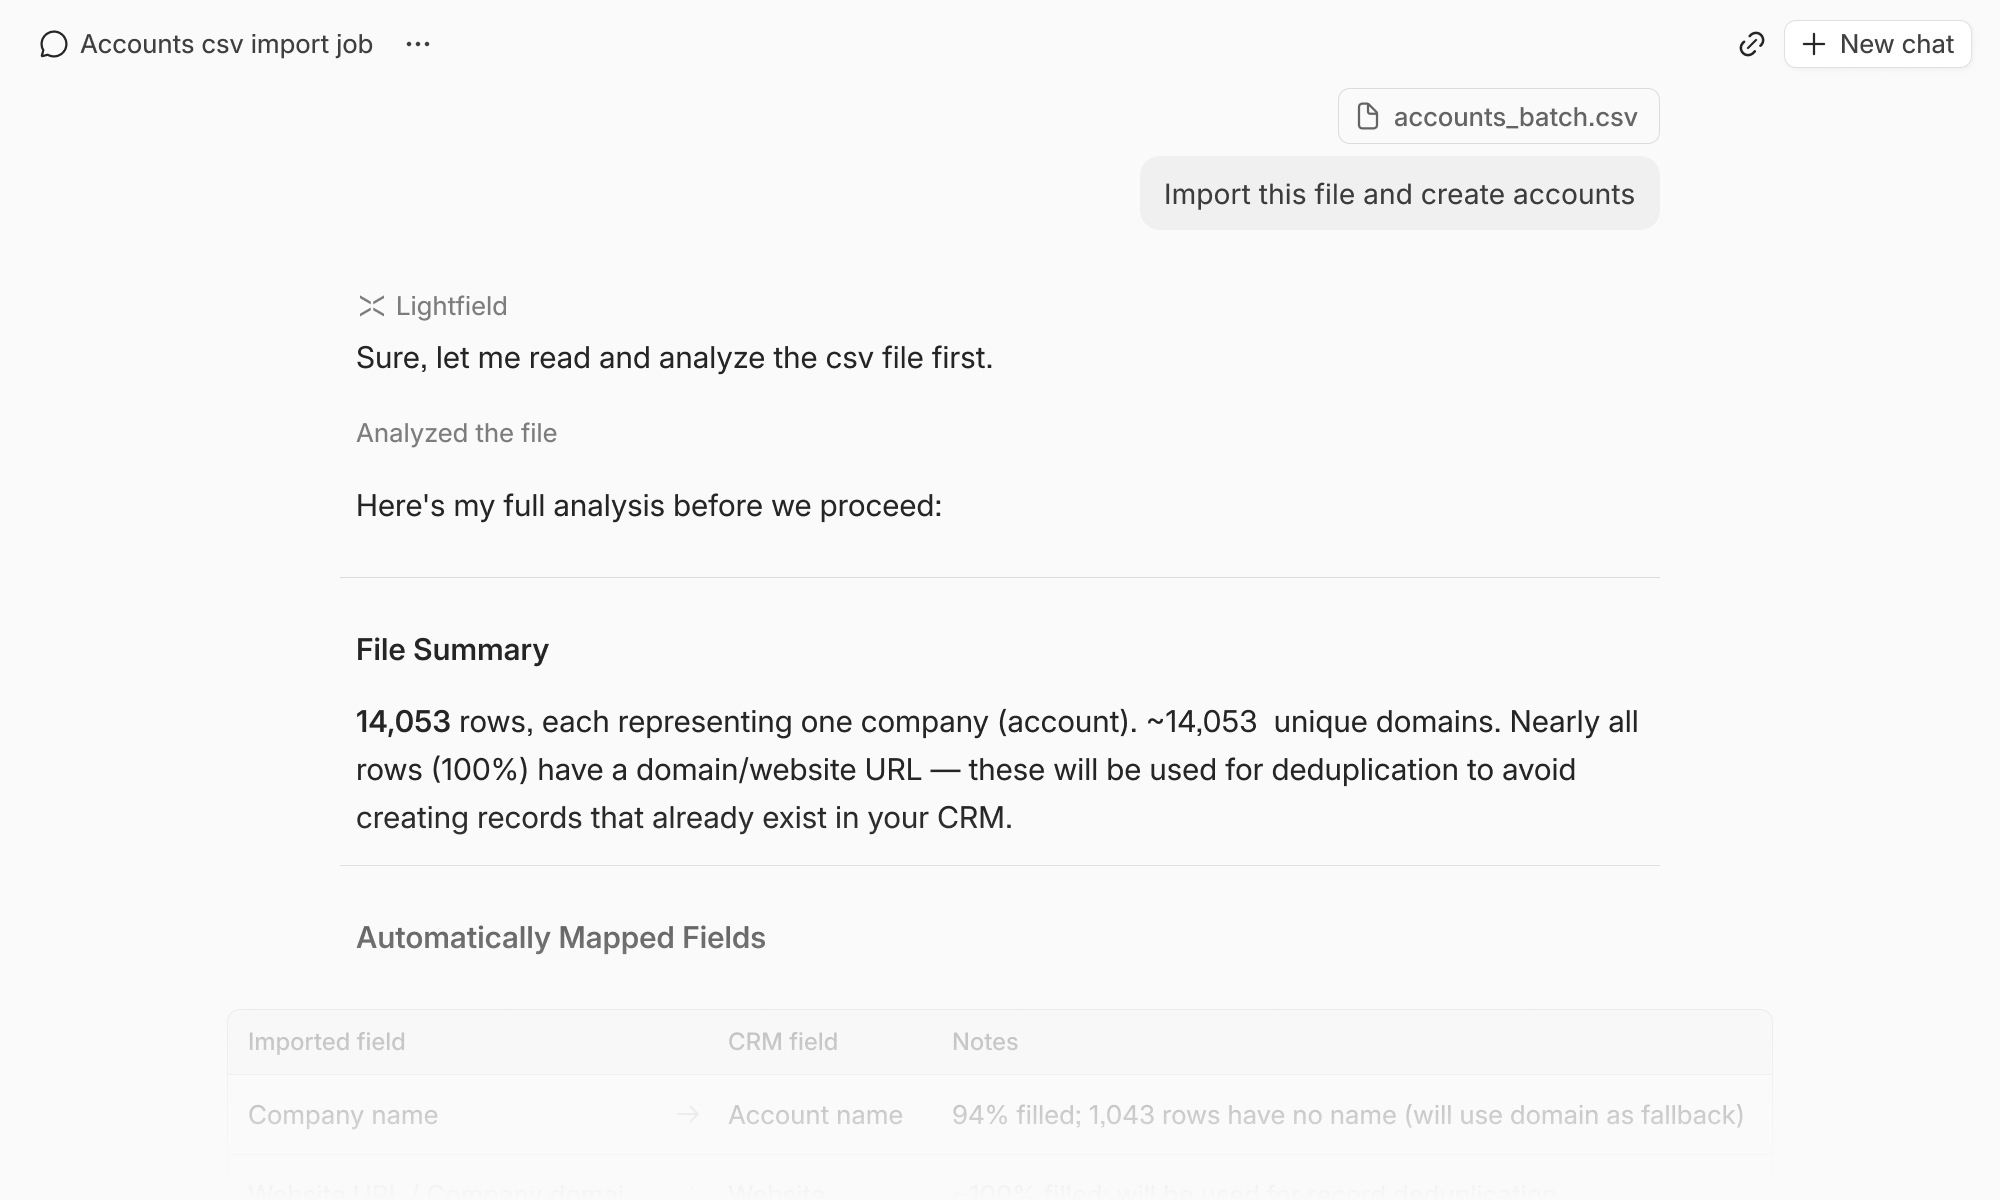Screen dimensions: 2000x1200
Task: Click the 'Notes' column header in the mapping table
Action: 985,1042
